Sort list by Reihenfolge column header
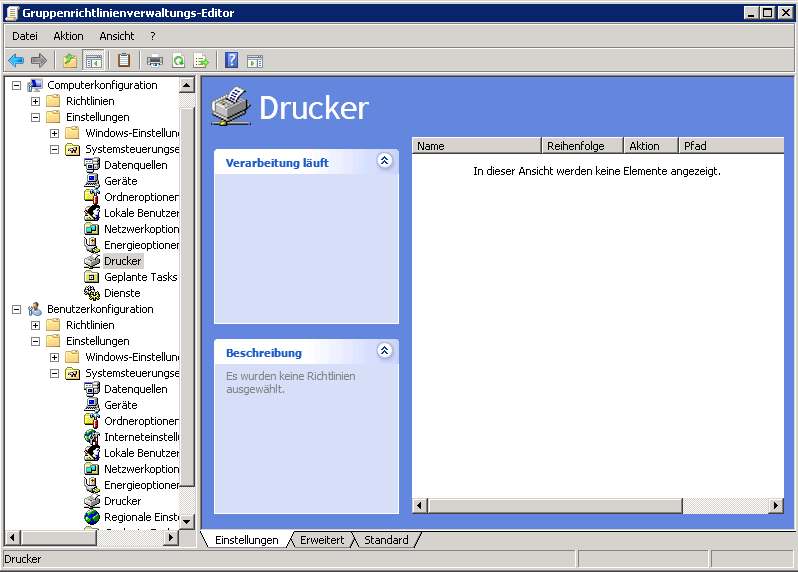The width and height of the screenshot is (798, 572). click(582, 146)
